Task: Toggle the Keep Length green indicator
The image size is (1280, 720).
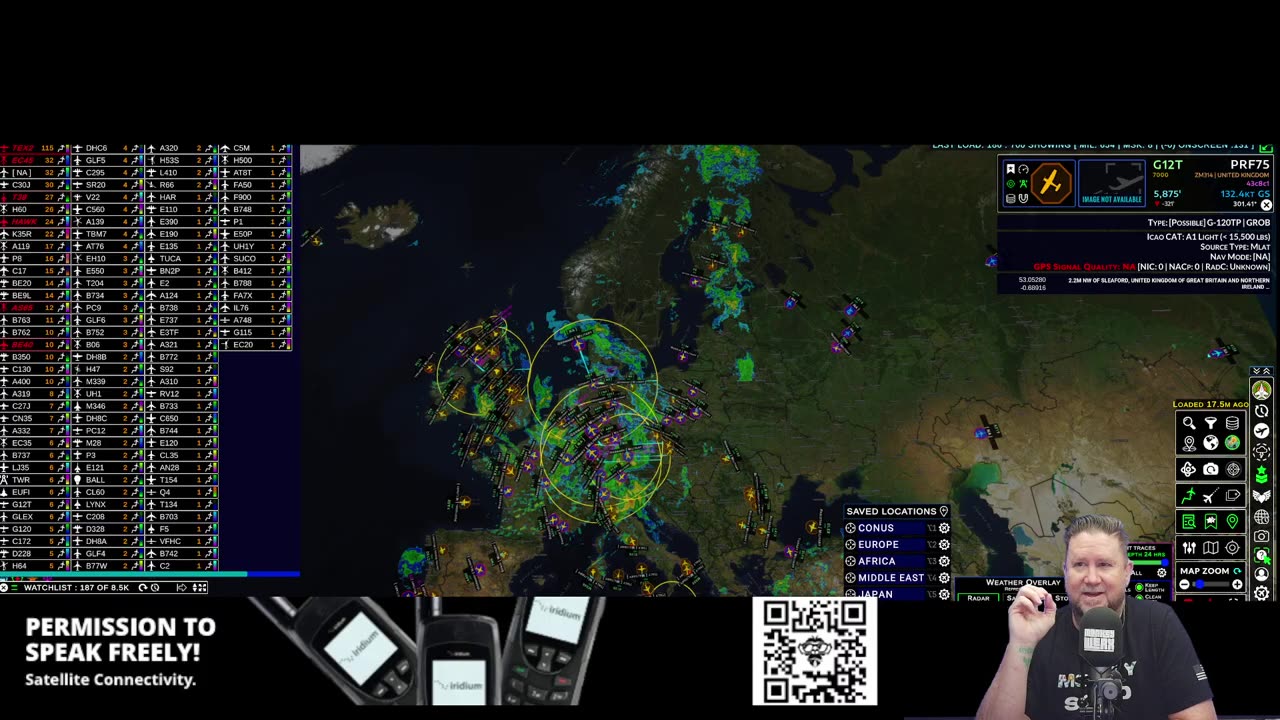Action: [x=1139, y=587]
